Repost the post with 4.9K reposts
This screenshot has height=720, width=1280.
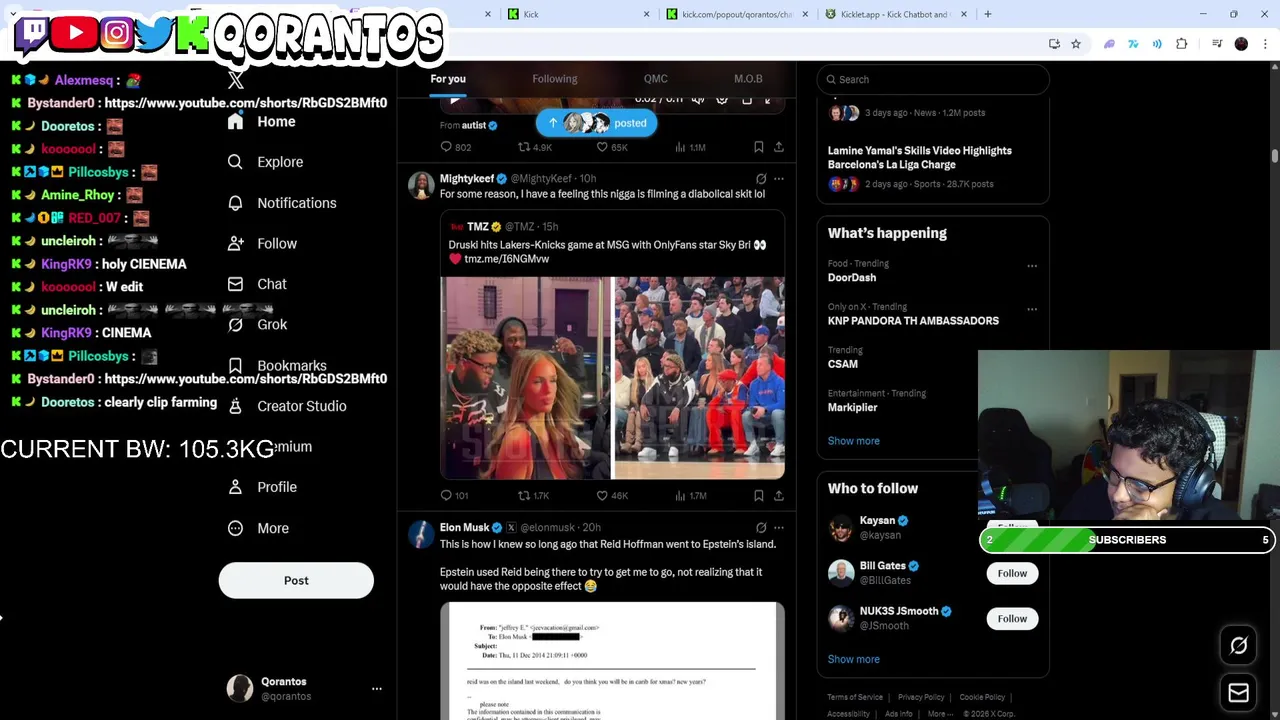[534, 147]
